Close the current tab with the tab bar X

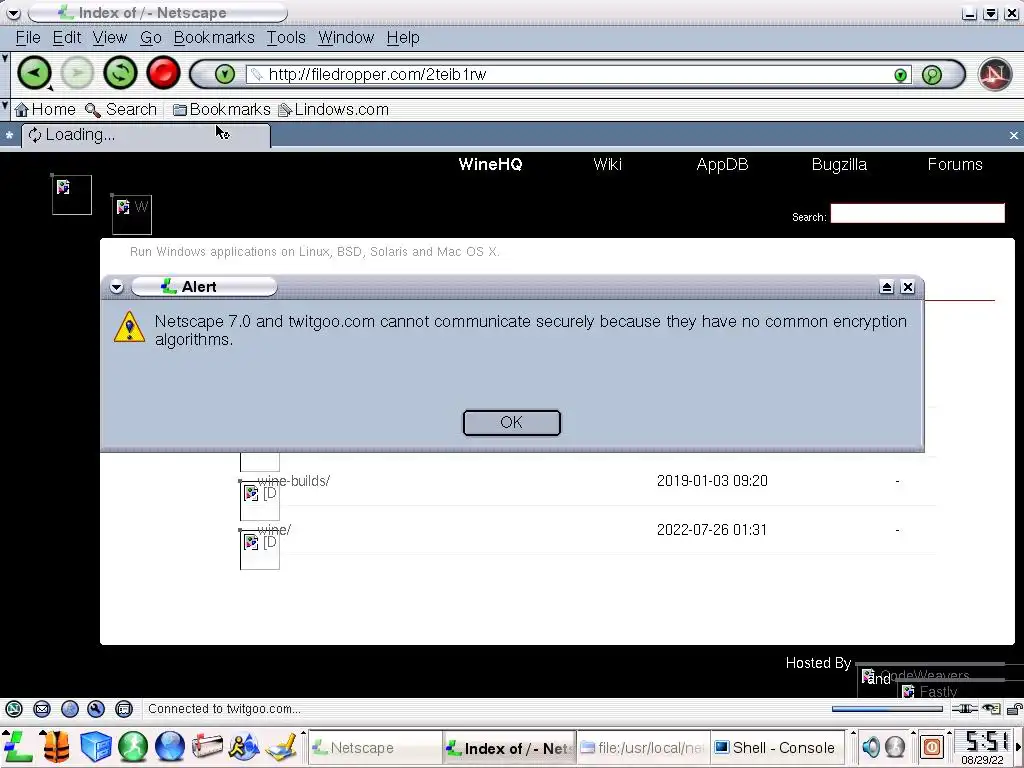point(1014,136)
